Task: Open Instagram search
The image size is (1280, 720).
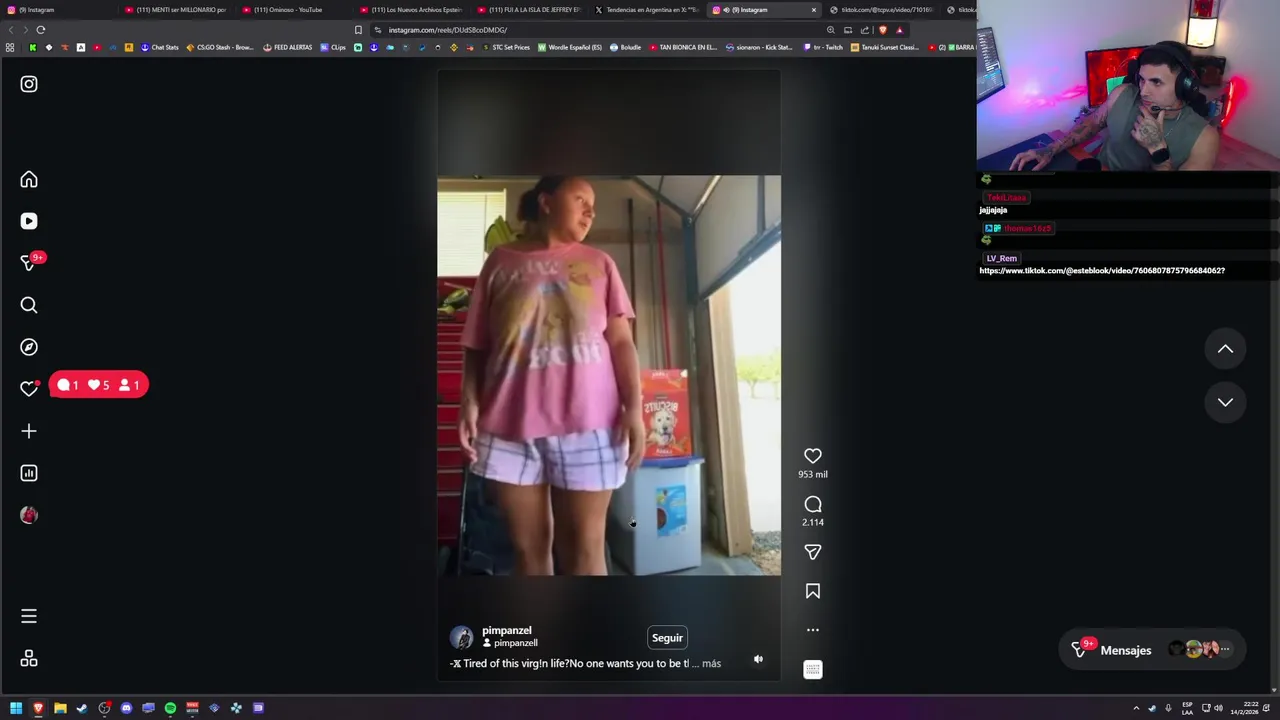Action: point(29,305)
